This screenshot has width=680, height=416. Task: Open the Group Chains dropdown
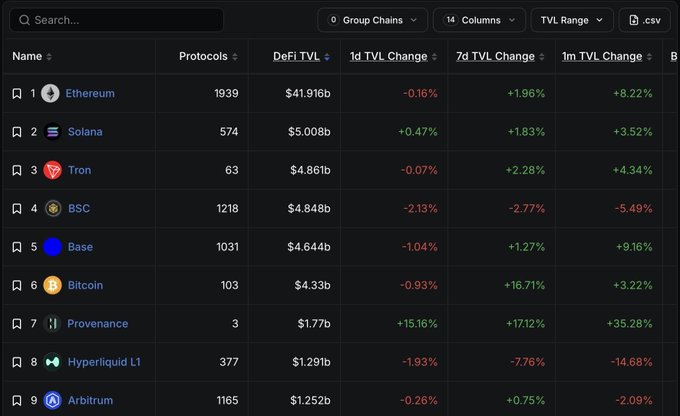click(373, 20)
